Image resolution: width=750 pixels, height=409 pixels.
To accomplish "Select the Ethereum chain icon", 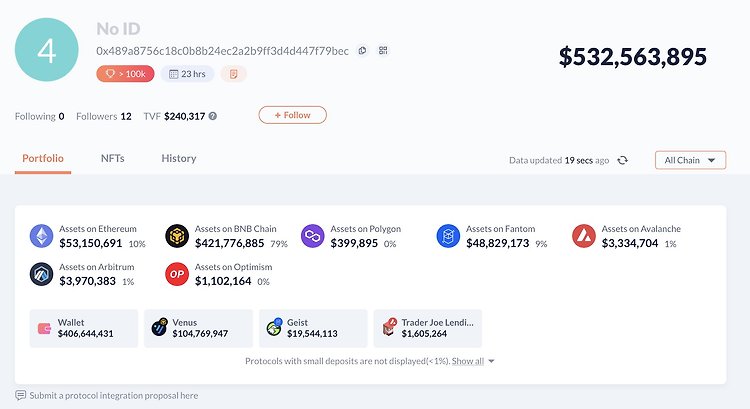I will pos(42,236).
